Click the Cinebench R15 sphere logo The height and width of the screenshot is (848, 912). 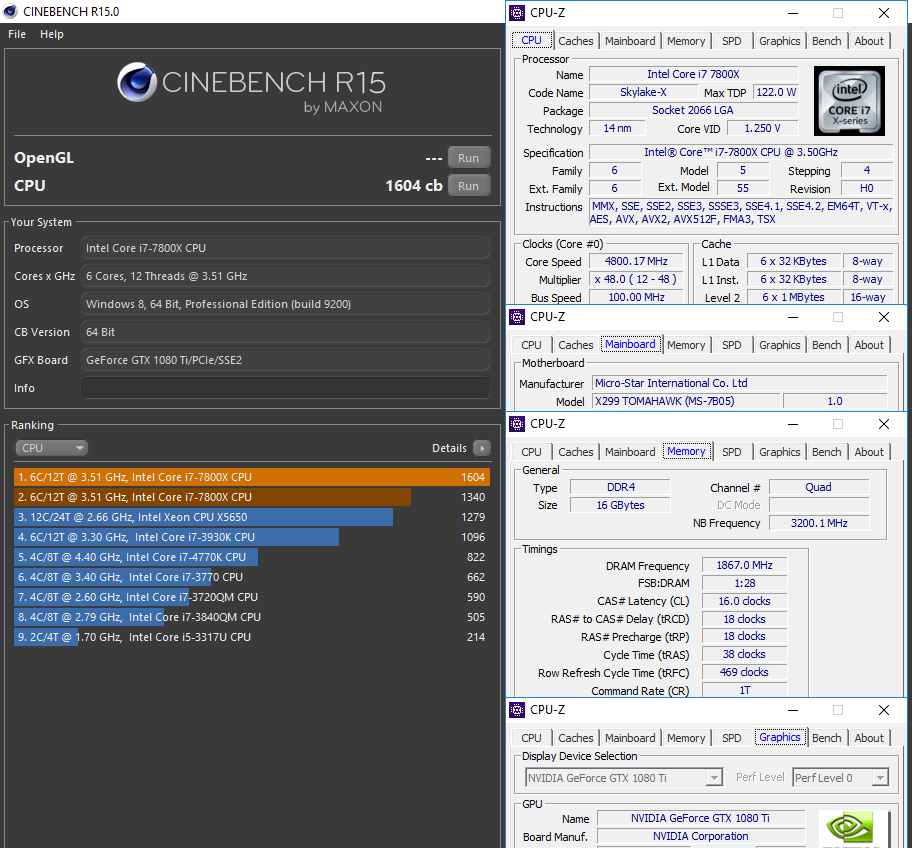point(137,82)
